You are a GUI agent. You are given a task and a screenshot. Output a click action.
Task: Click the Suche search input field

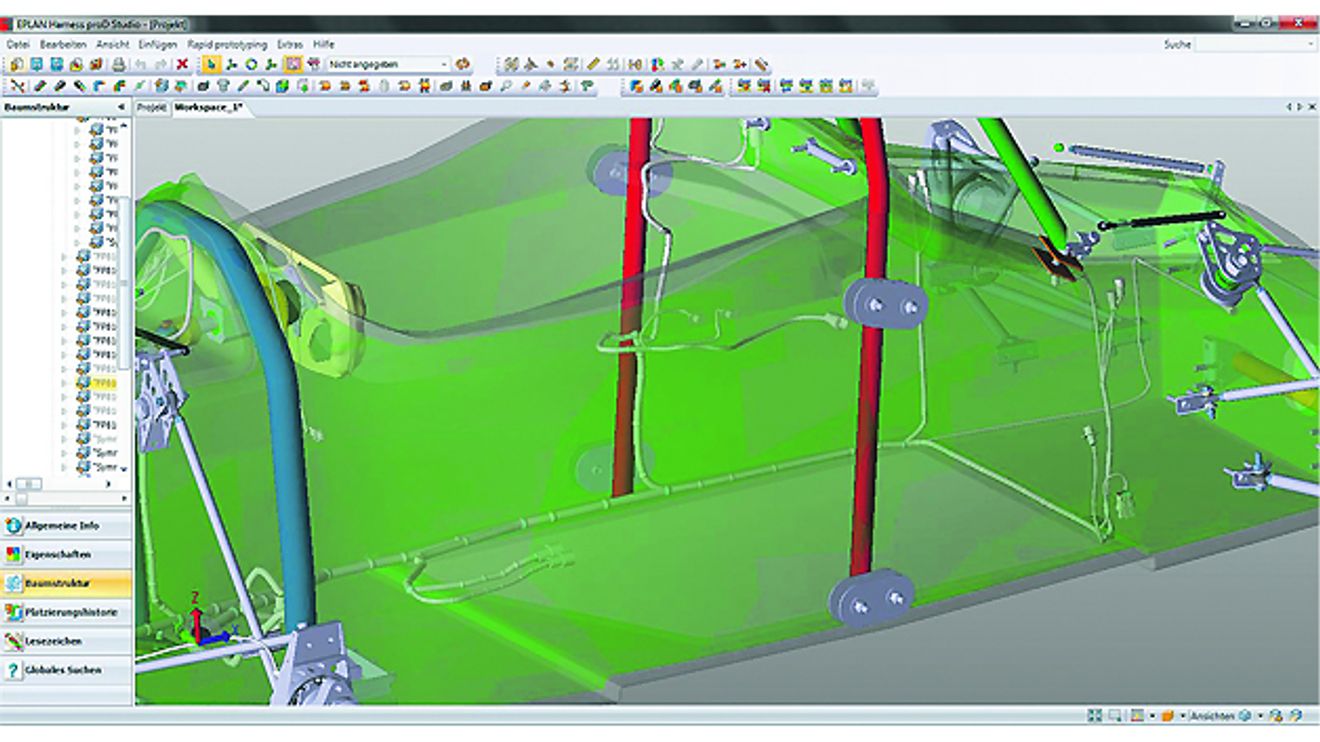point(1254,45)
